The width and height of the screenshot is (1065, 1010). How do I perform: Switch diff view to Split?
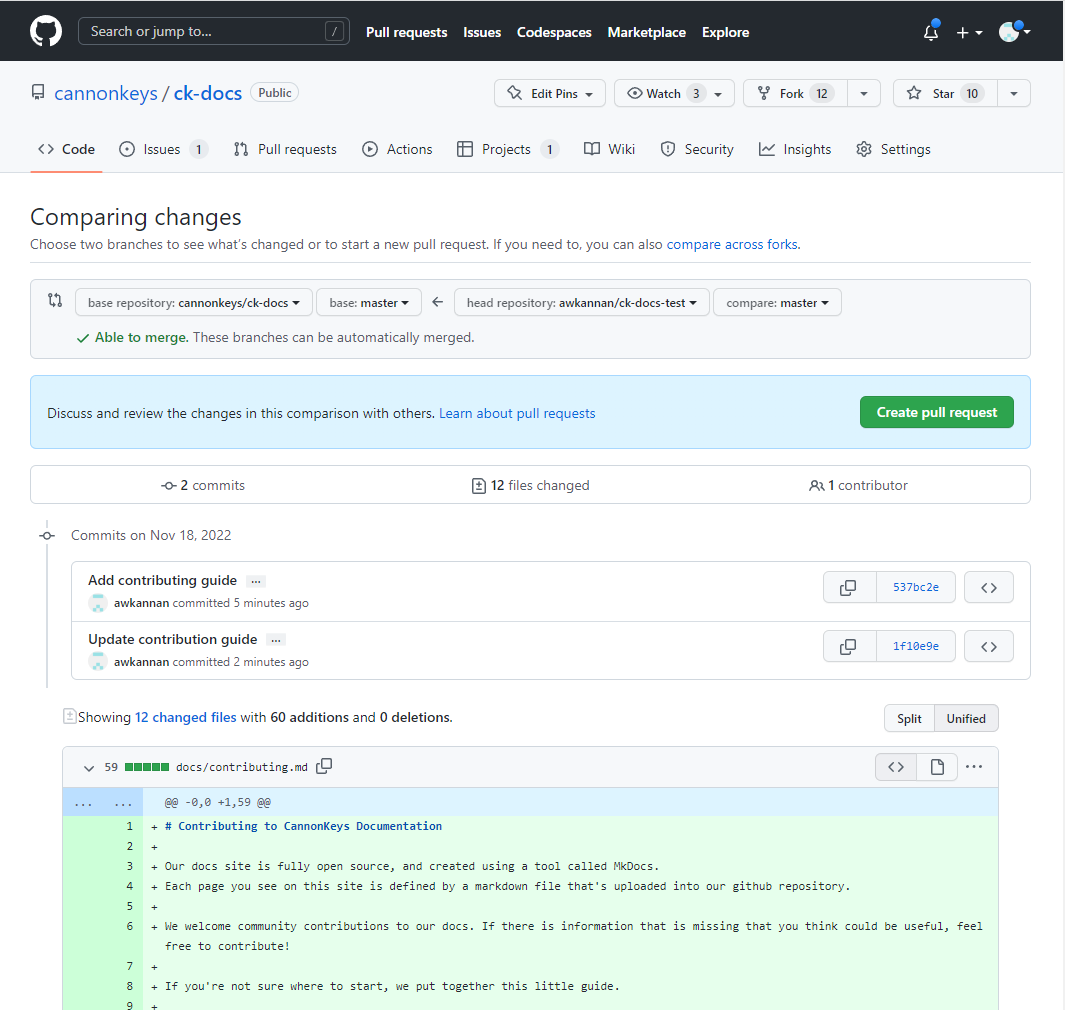pyautogui.click(x=909, y=718)
